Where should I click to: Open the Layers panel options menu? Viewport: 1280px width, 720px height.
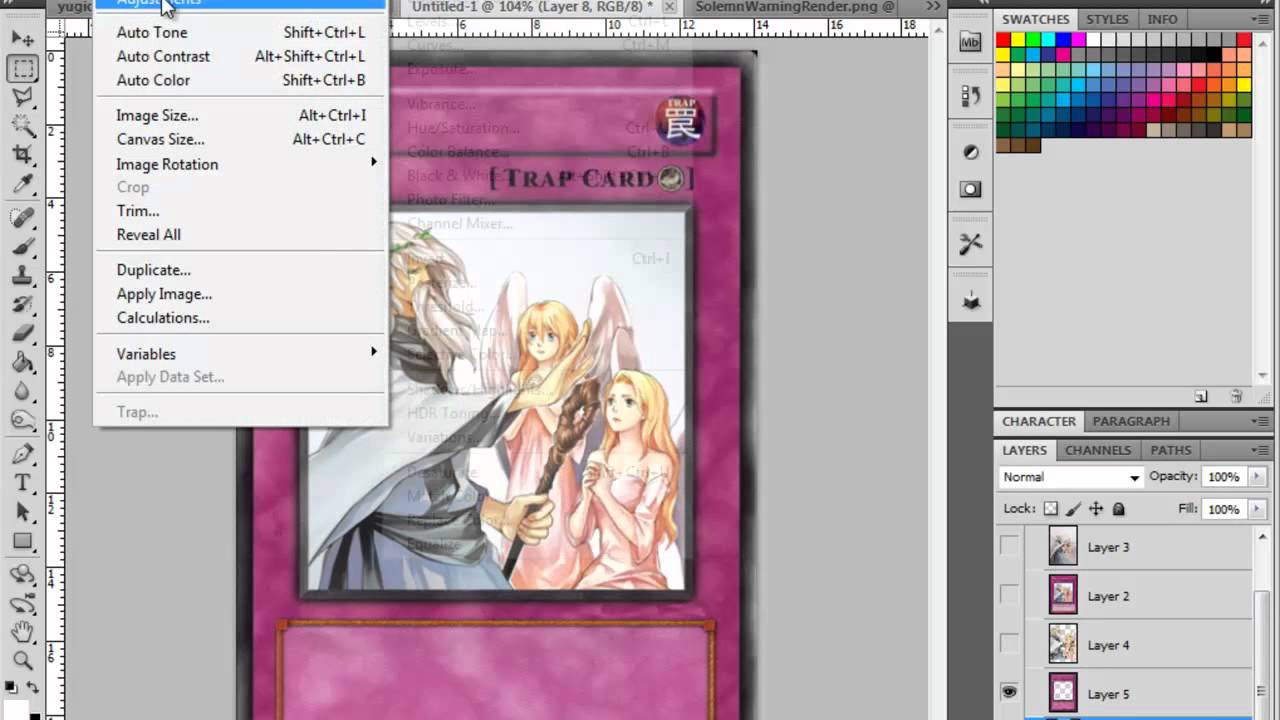tap(1262, 450)
